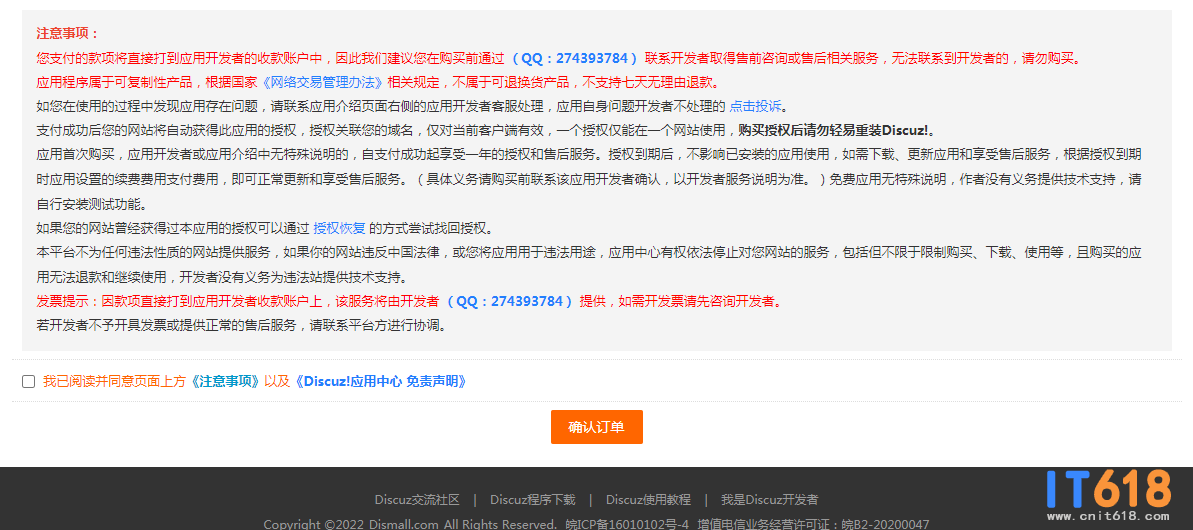This screenshot has width=1193, height=530.
Task: Open the 《注意事项》 link beside the checkbox
Action: (x=226, y=381)
